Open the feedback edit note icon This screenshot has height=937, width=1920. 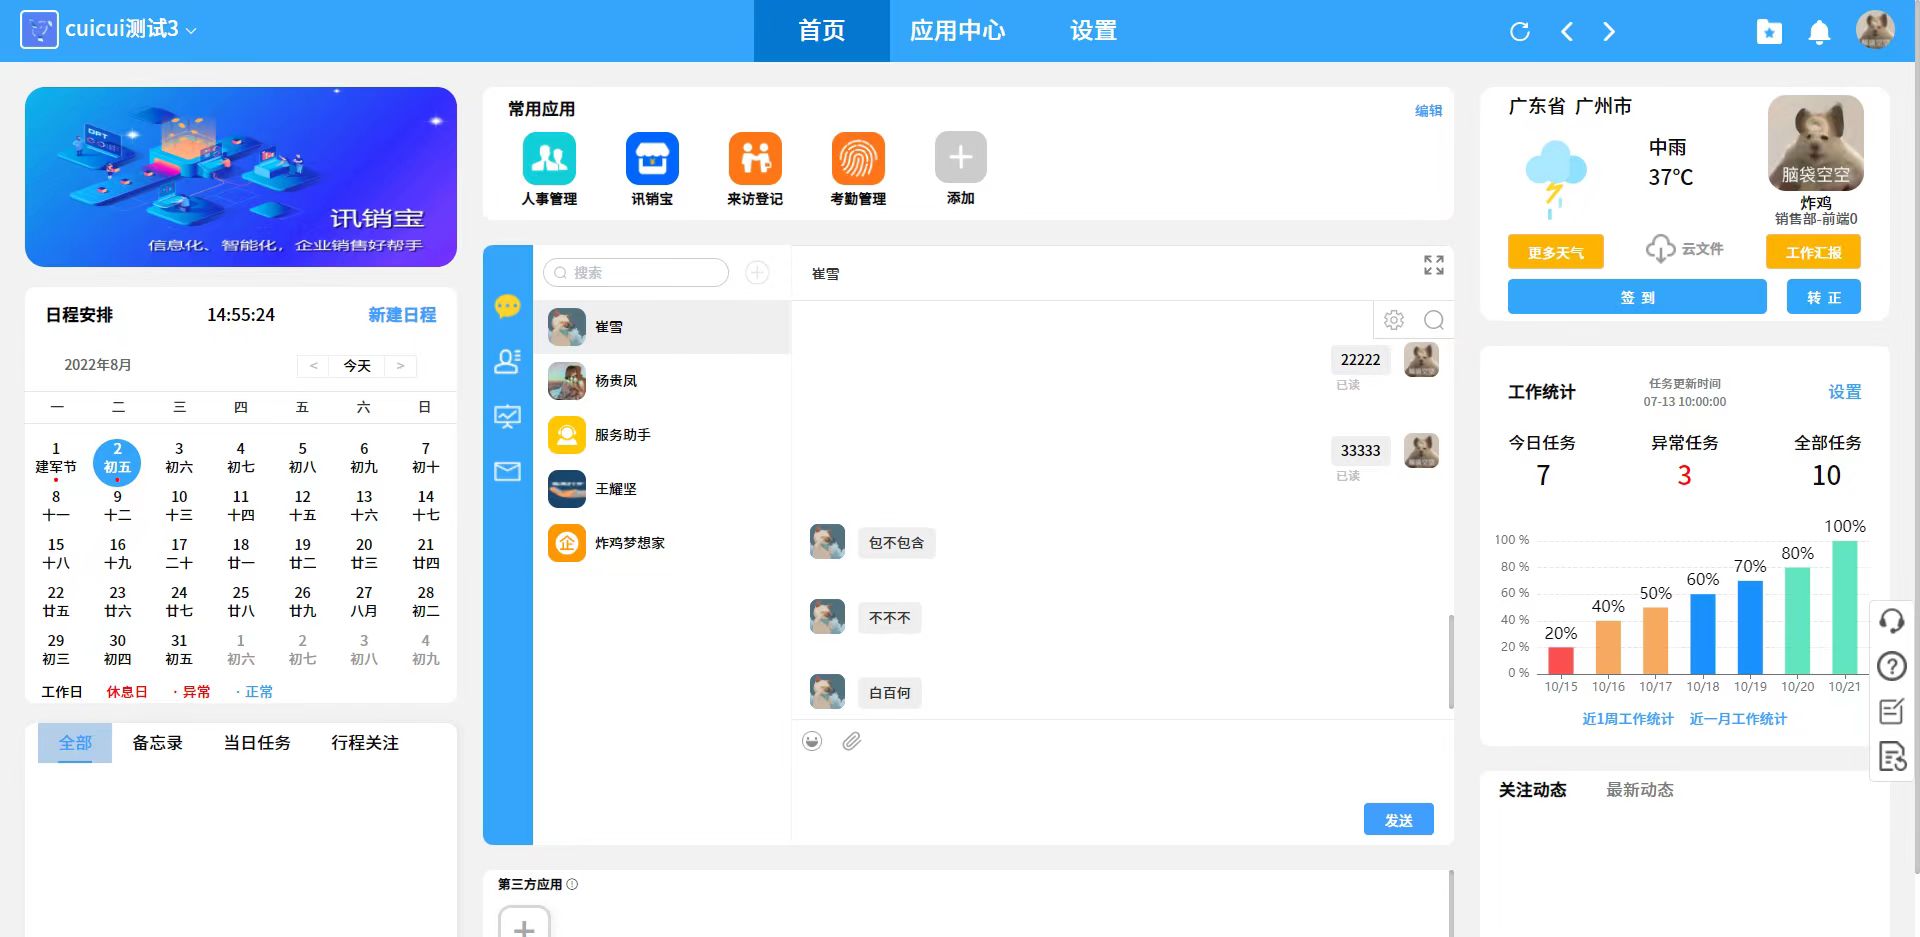(x=1891, y=711)
